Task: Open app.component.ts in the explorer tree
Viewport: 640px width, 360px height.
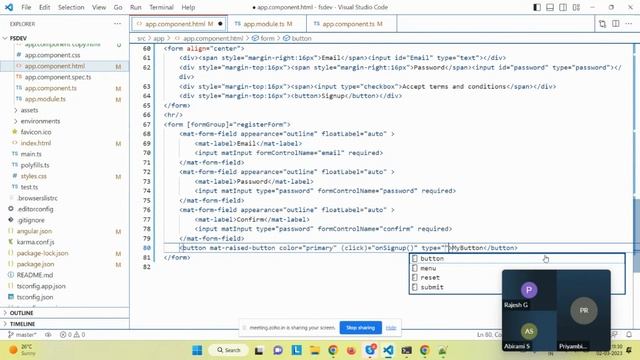Action: click(51, 88)
